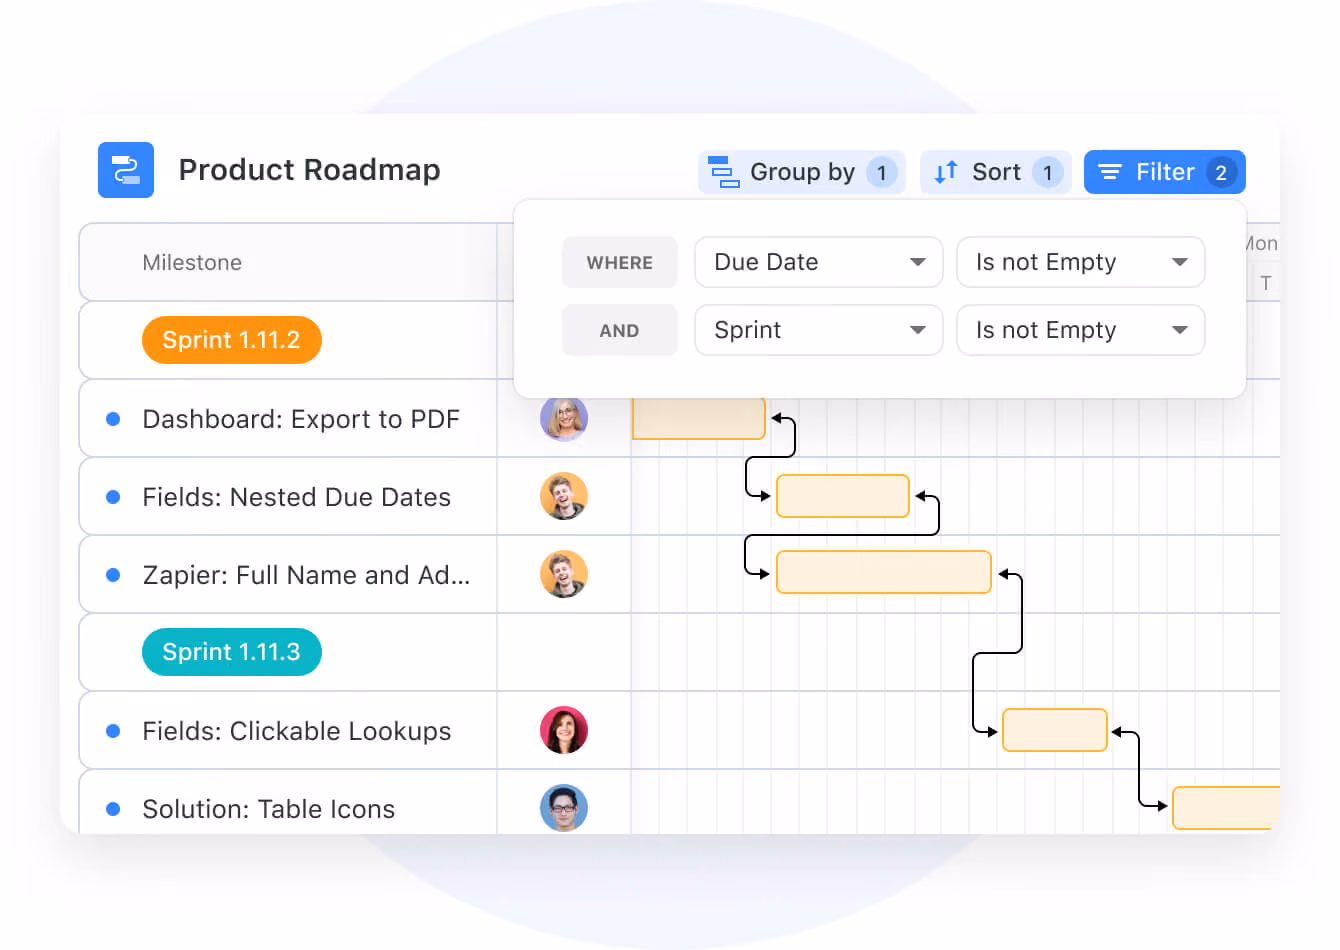
Task: Click the Group by count badge
Action: pyautogui.click(x=881, y=173)
